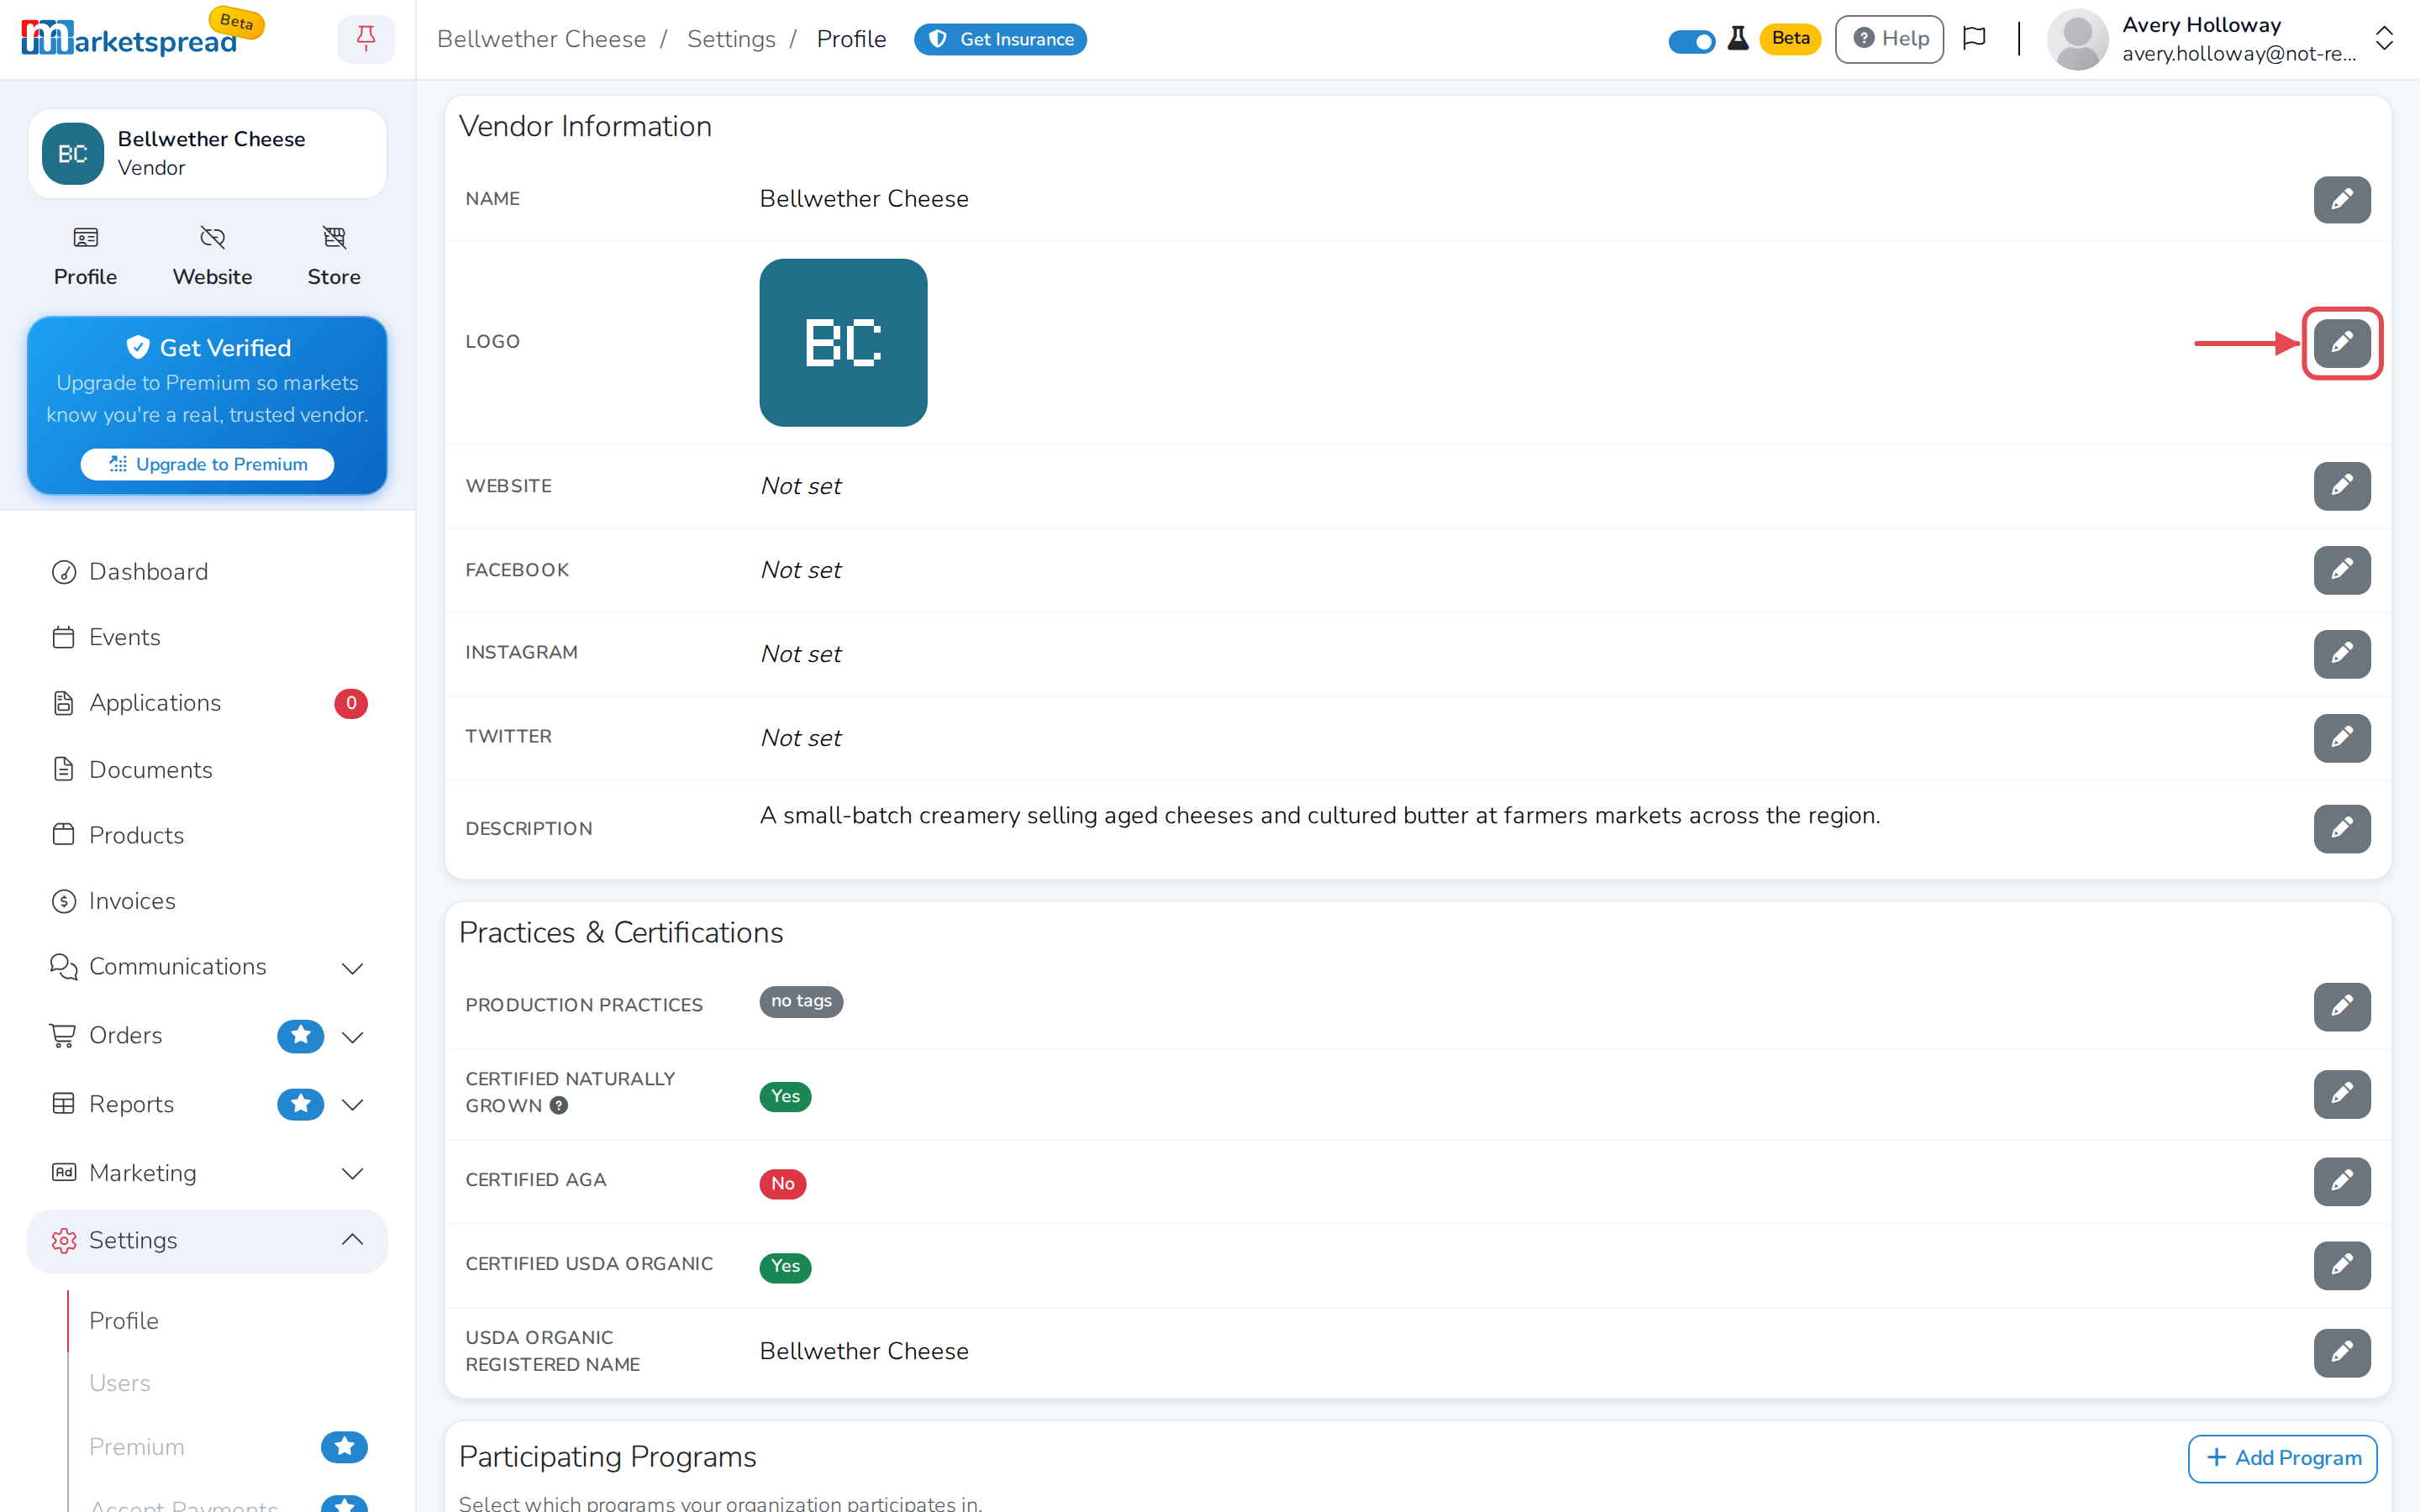Expand the Orders submenu

pos(352,1037)
